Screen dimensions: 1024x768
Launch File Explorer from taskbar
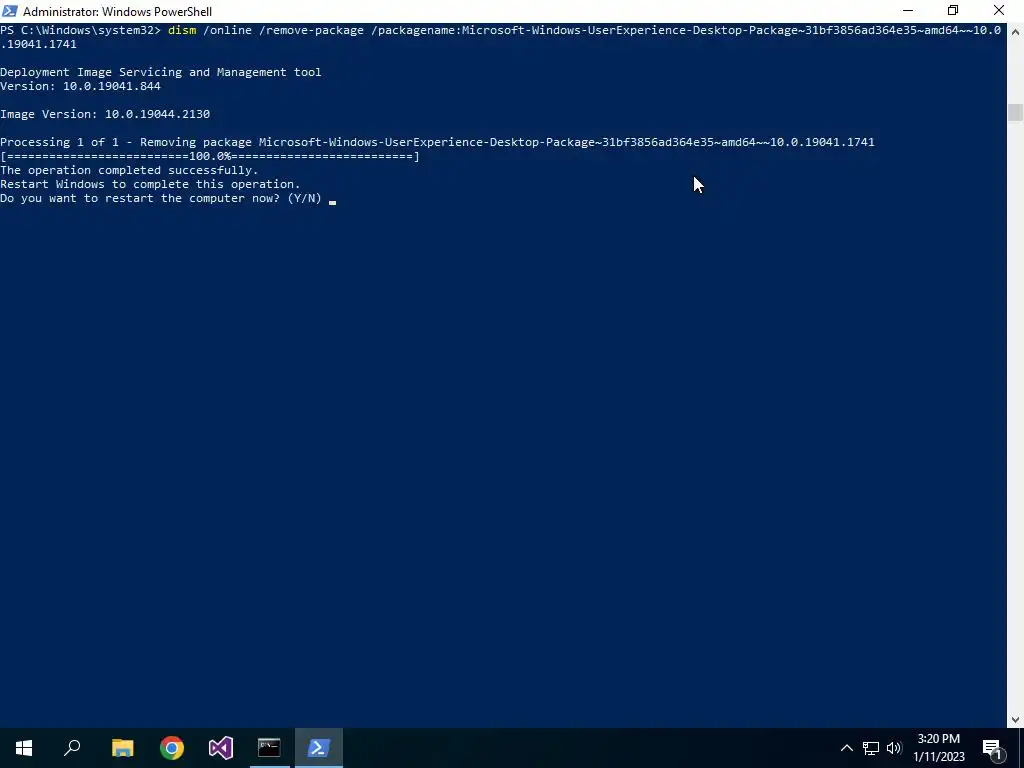[122, 748]
